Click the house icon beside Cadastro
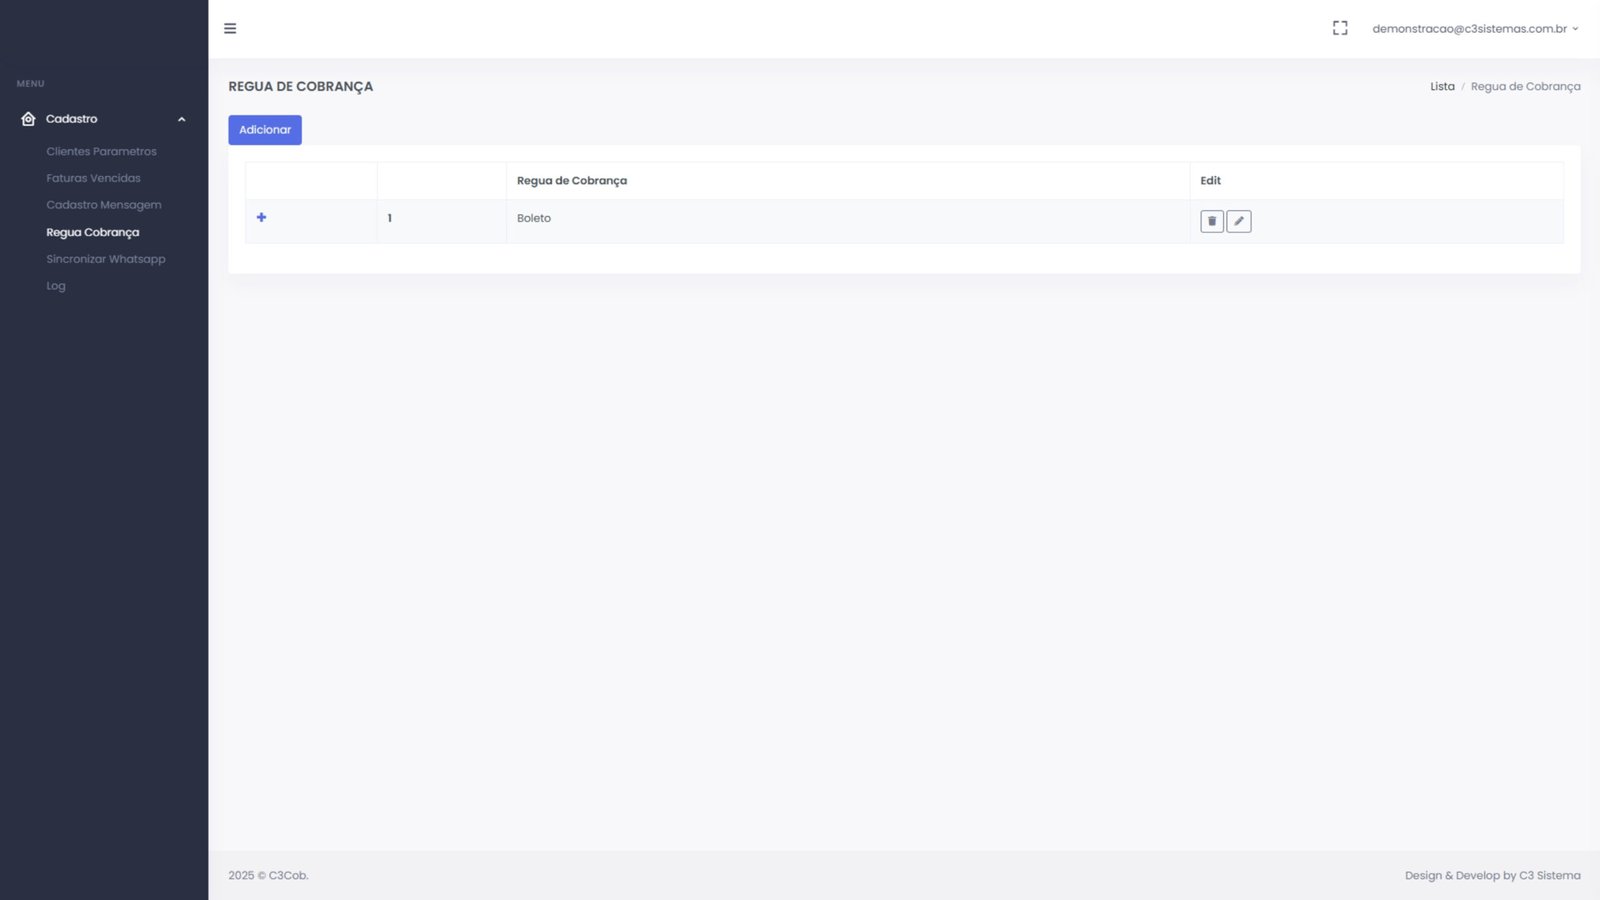Viewport: 1600px width, 900px height. point(28,119)
